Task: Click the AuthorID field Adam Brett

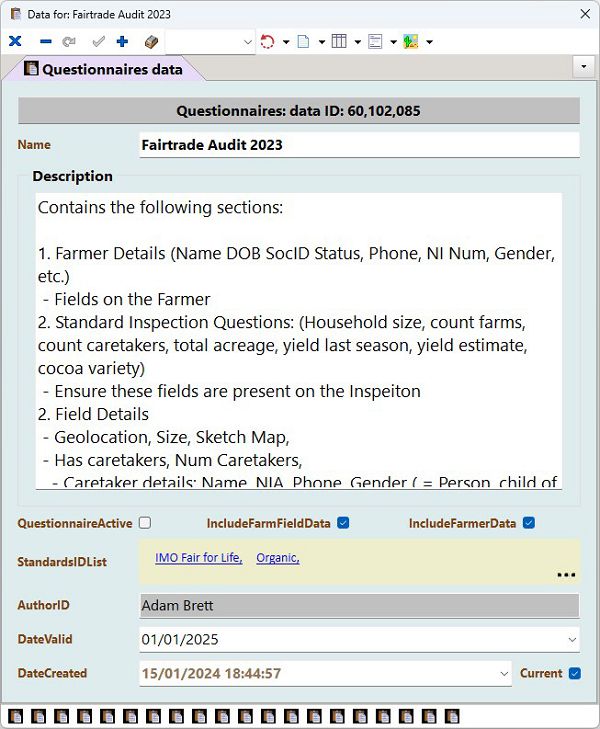Action: click(x=359, y=605)
